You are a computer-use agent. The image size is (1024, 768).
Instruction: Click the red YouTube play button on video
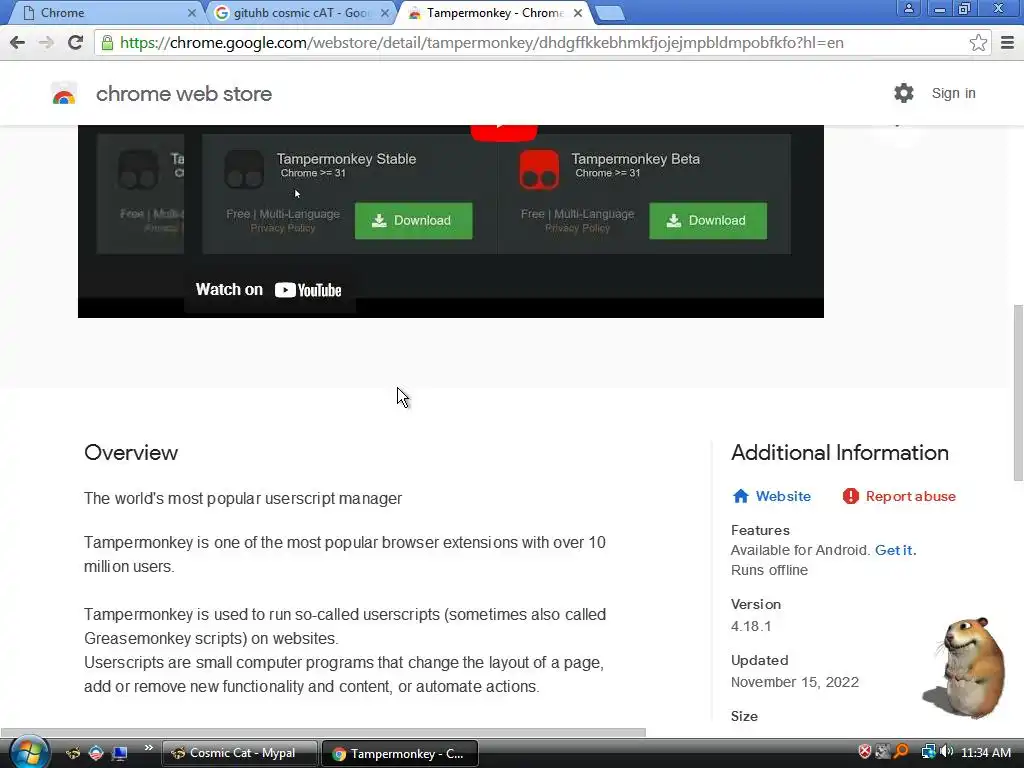(504, 131)
